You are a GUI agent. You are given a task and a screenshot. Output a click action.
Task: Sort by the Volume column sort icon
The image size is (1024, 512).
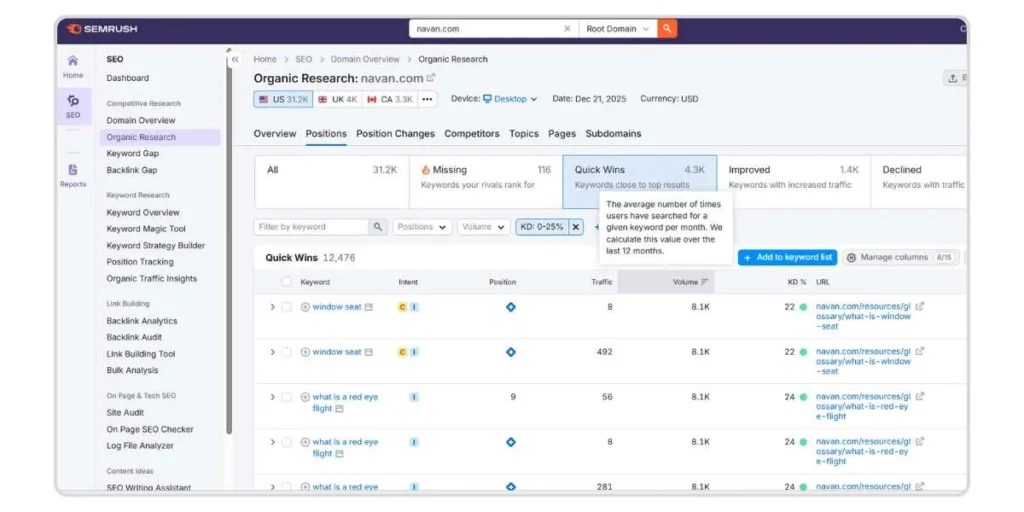coord(705,282)
